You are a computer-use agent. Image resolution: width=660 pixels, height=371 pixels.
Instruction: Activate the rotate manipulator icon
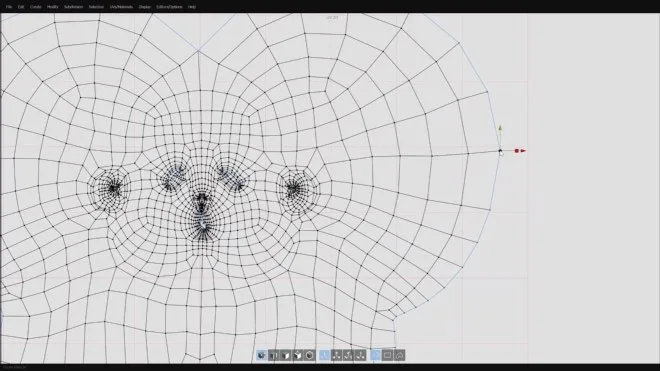point(349,355)
